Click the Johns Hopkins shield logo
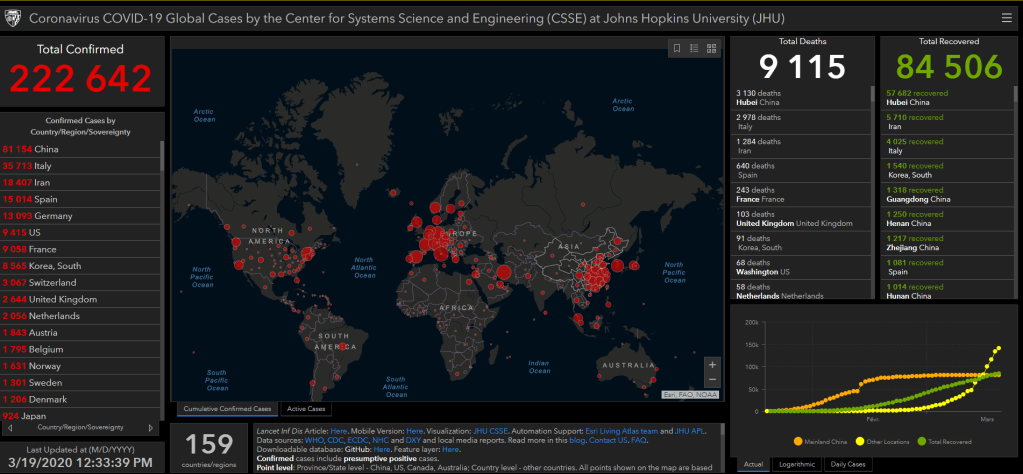Viewport: 1023px width, 474px height. coord(13,18)
